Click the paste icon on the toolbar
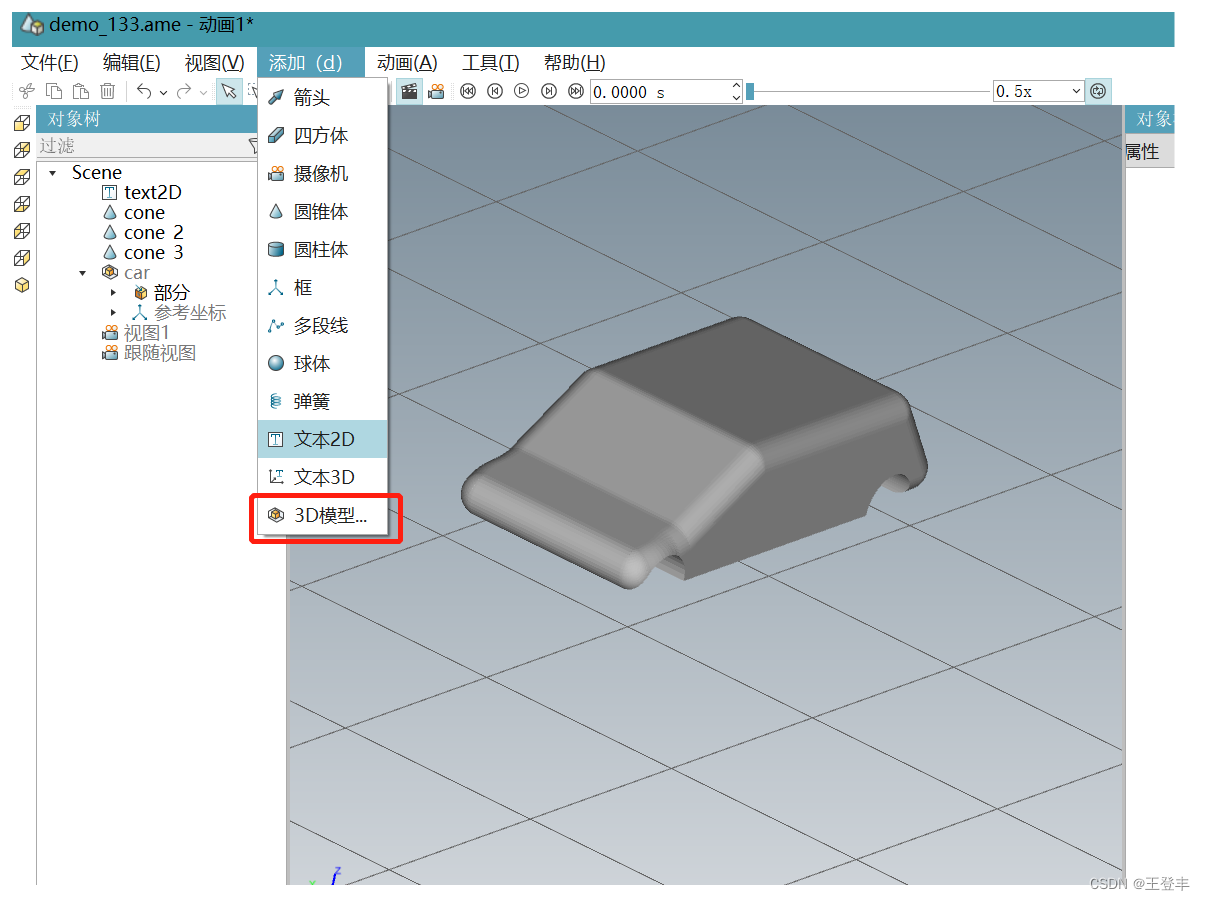 80,91
